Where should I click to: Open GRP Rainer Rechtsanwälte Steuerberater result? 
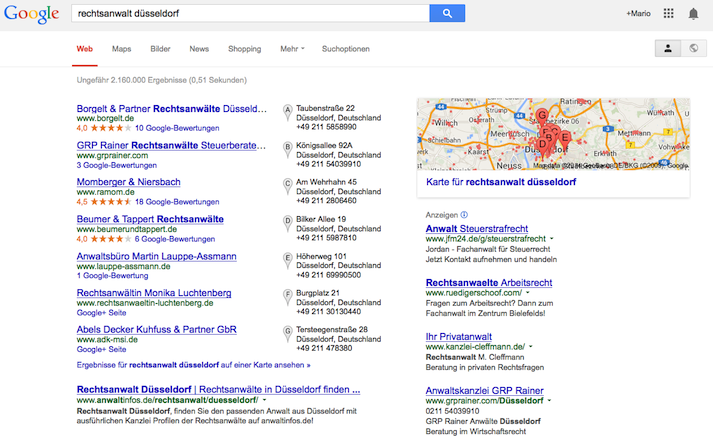[171, 145]
